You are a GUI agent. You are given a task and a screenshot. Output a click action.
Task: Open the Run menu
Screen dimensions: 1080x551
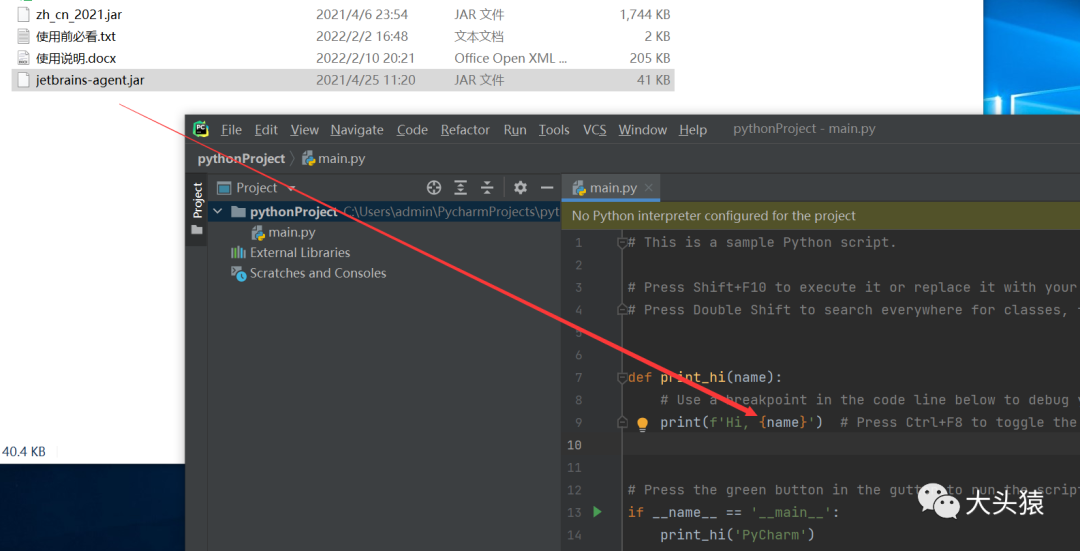[x=515, y=129]
